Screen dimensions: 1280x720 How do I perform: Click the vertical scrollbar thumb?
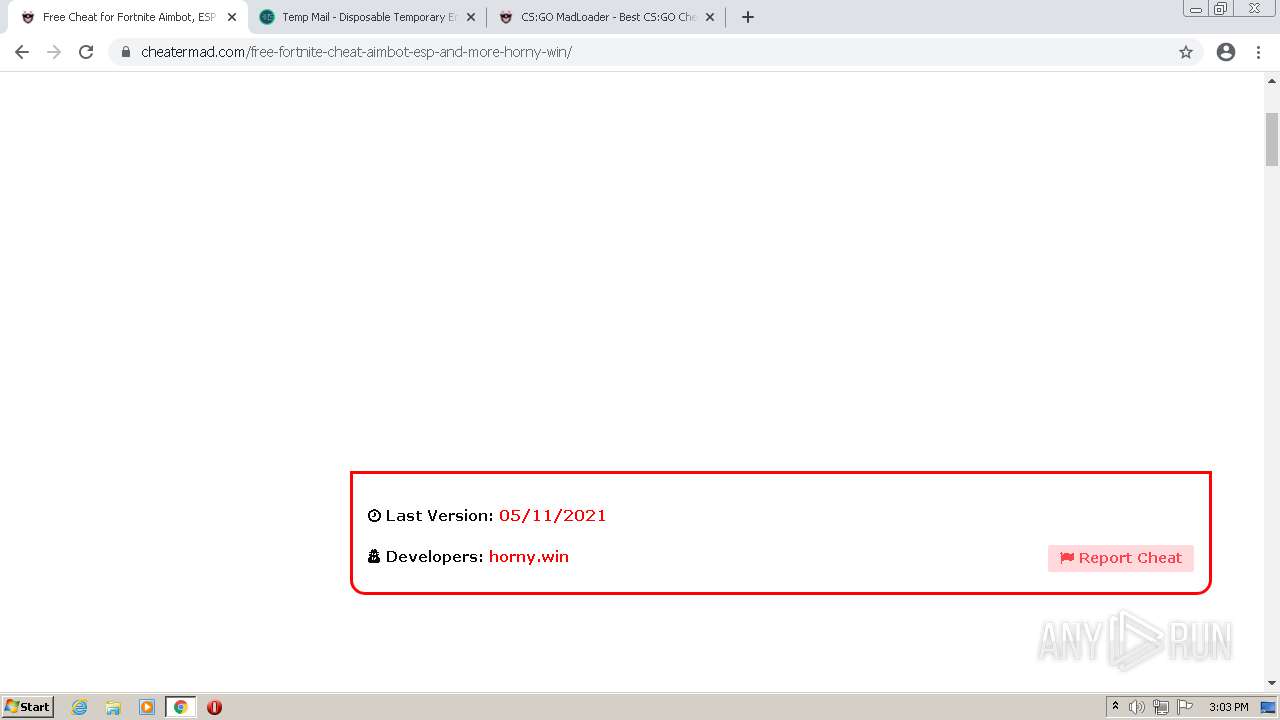[1272, 139]
